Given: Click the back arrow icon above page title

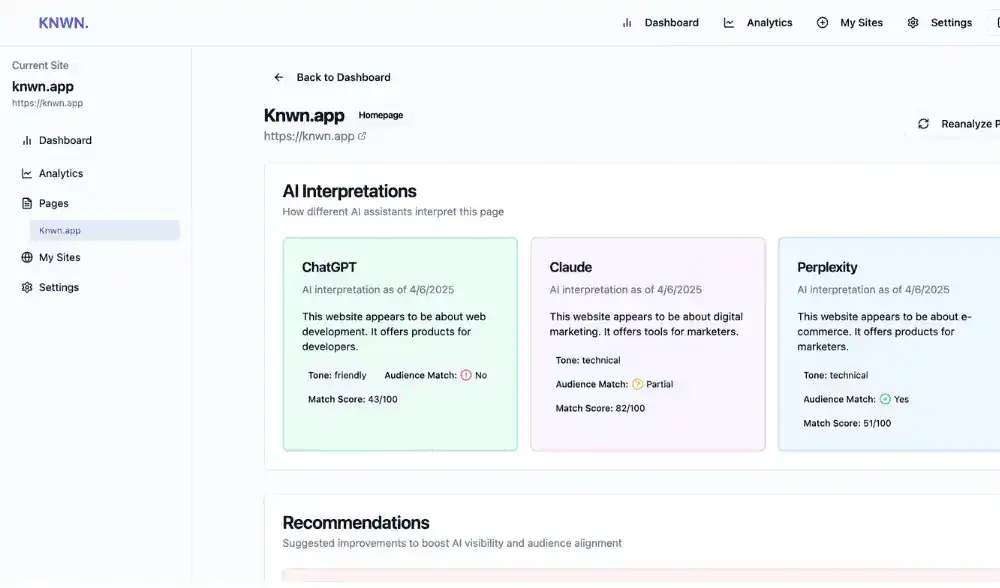Looking at the screenshot, I should click(279, 77).
